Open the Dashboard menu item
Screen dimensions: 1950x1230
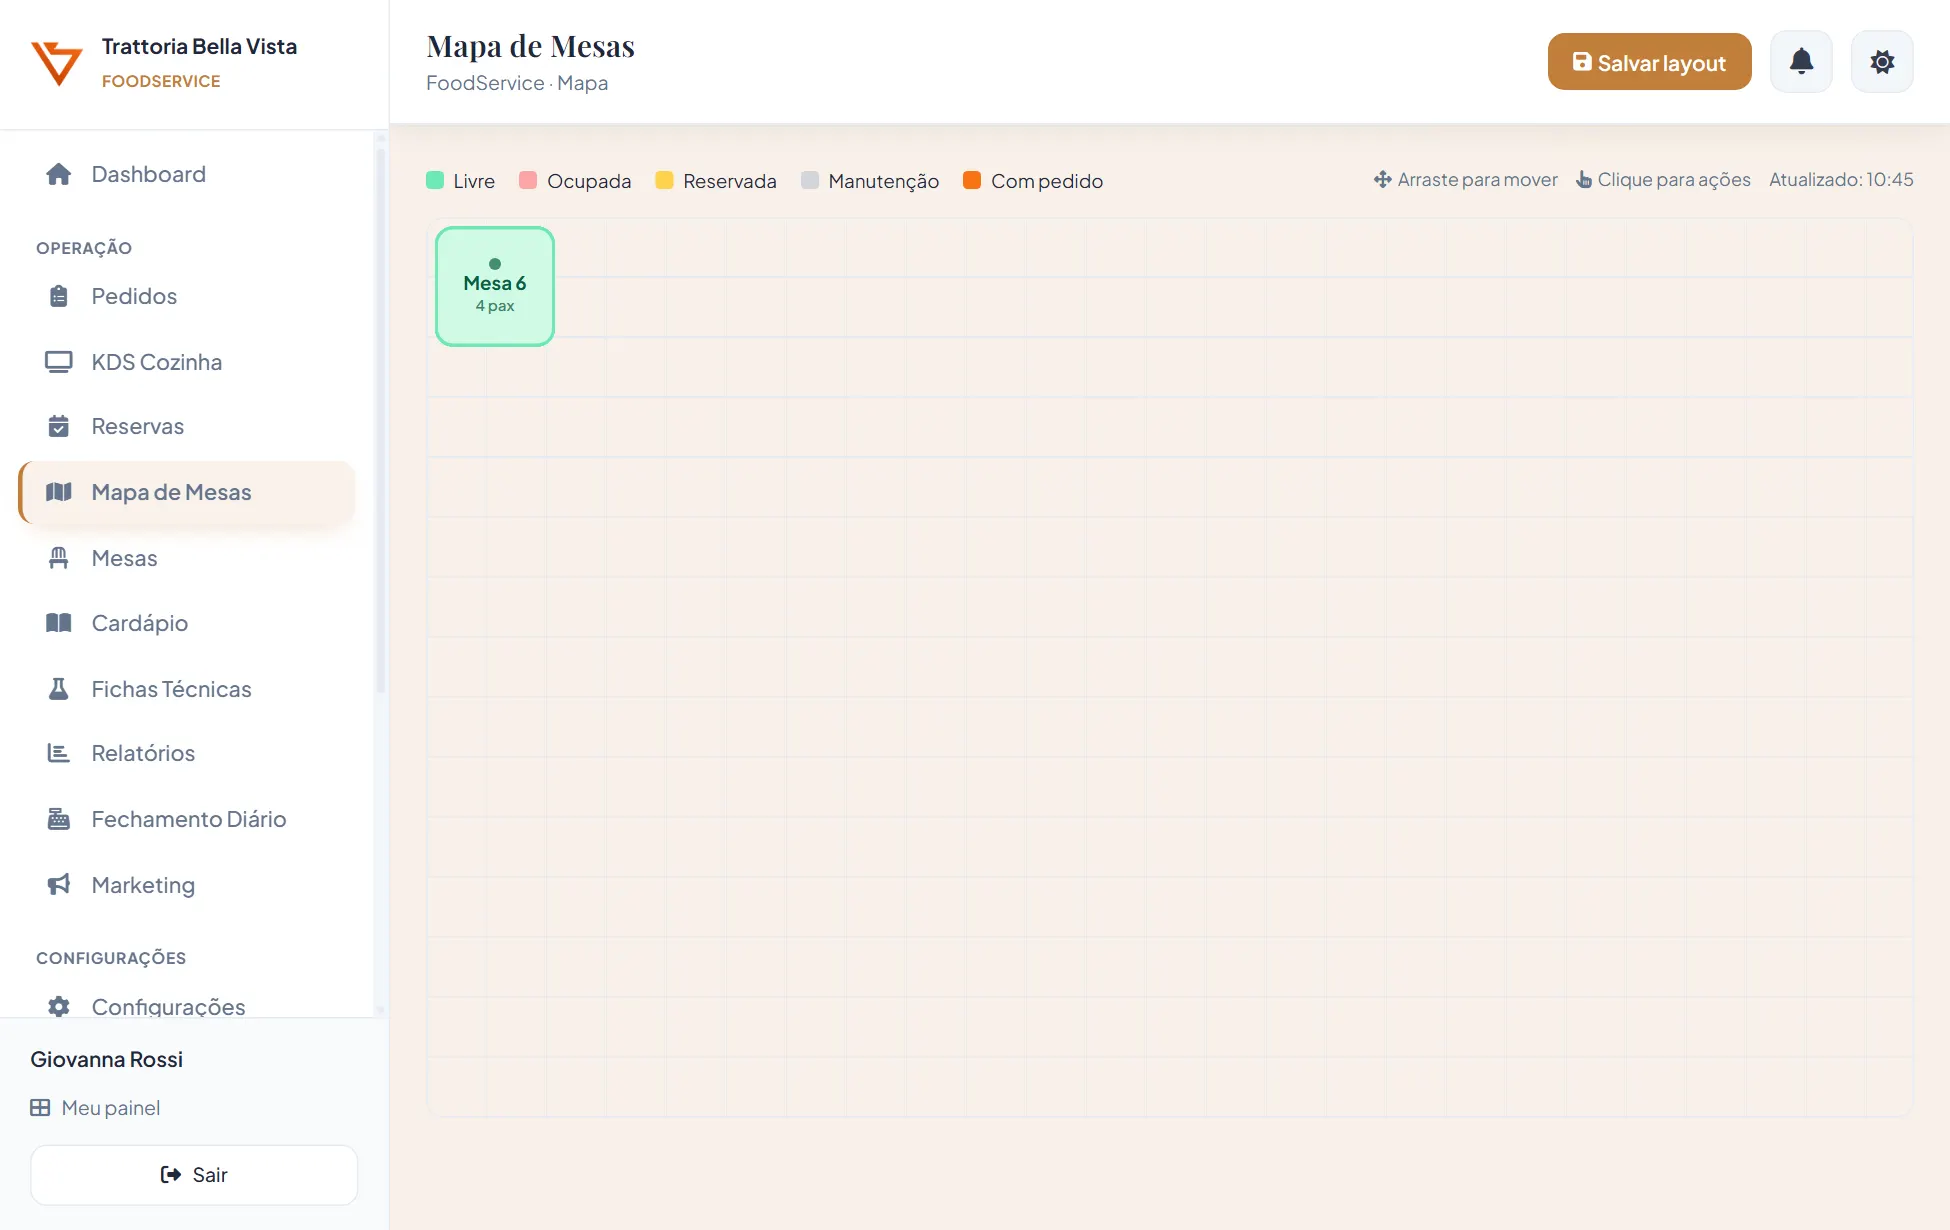pos(187,174)
